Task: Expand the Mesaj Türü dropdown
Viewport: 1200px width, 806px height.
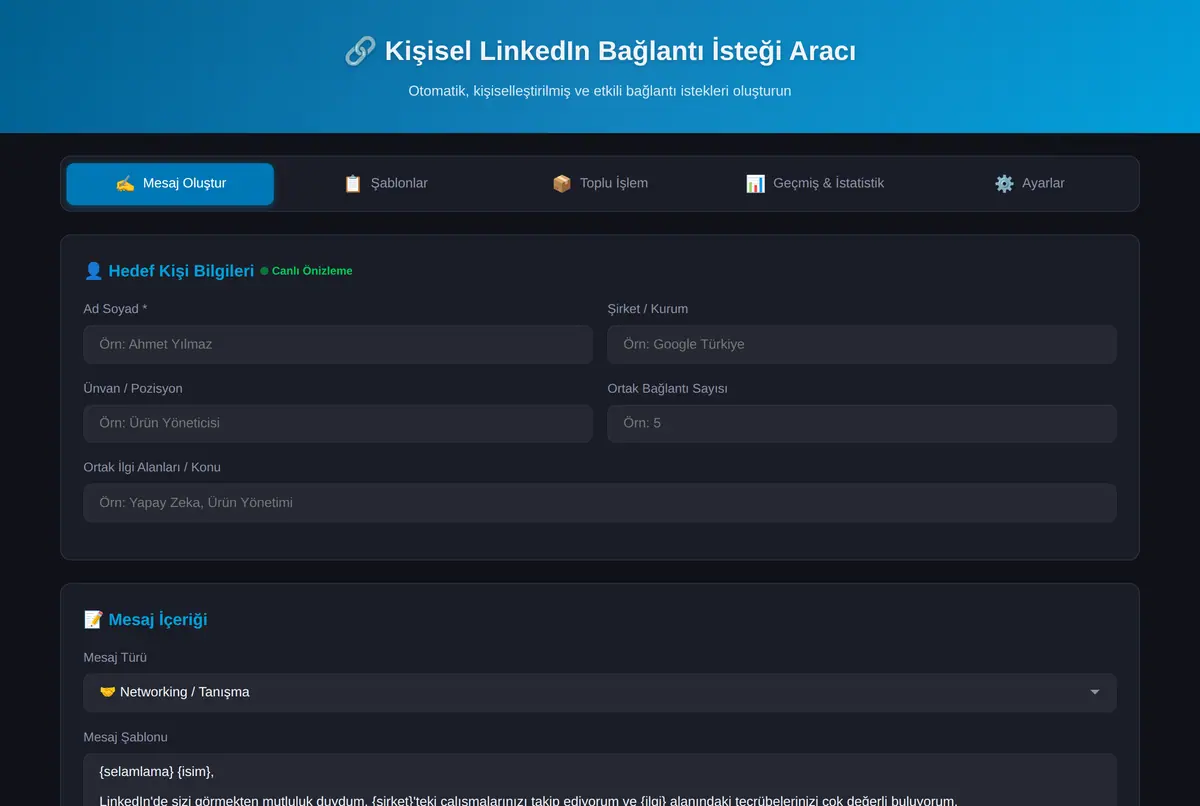Action: tap(600, 692)
